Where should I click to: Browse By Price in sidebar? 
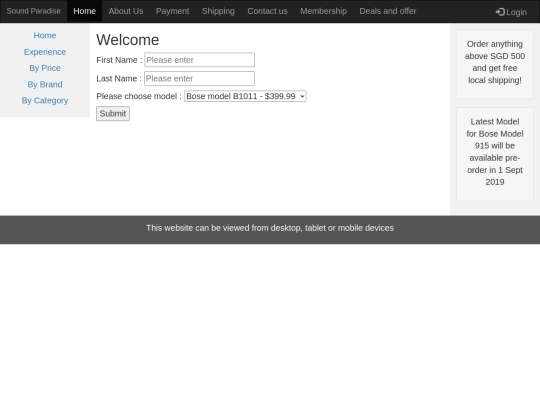pos(45,68)
